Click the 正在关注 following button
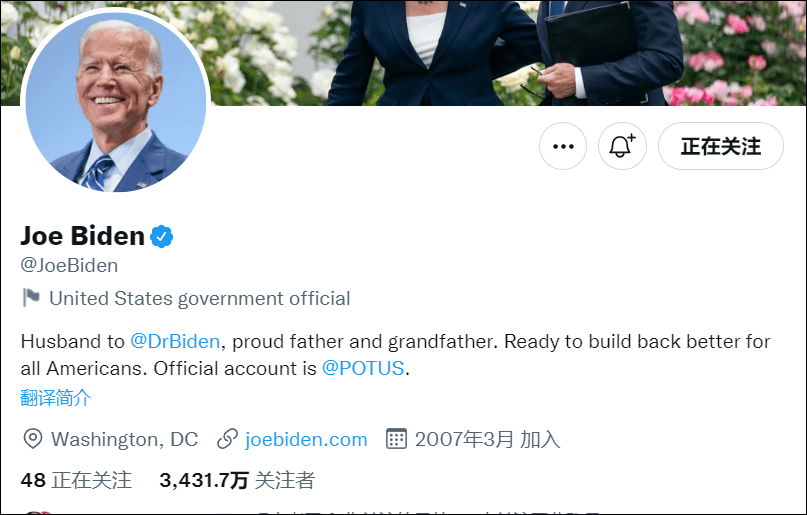The image size is (807, 515). [720, 147]
